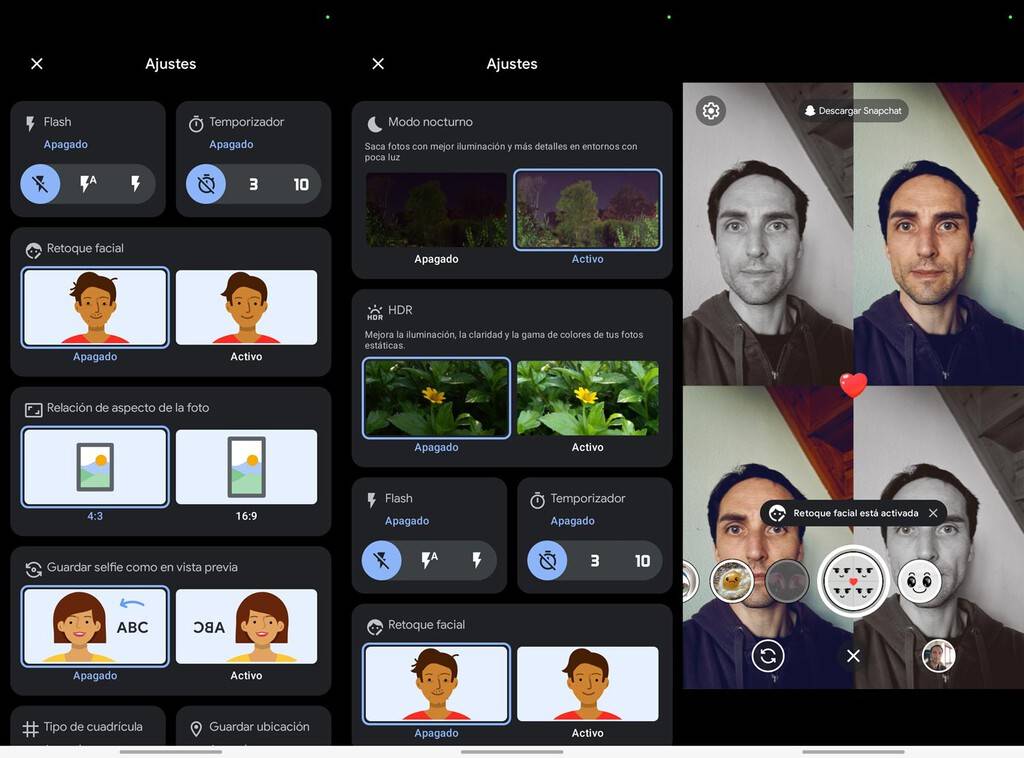Screen dimensions: 1024x758
Task: Close the left Ajustes screen with X
Action: [37, 63]
